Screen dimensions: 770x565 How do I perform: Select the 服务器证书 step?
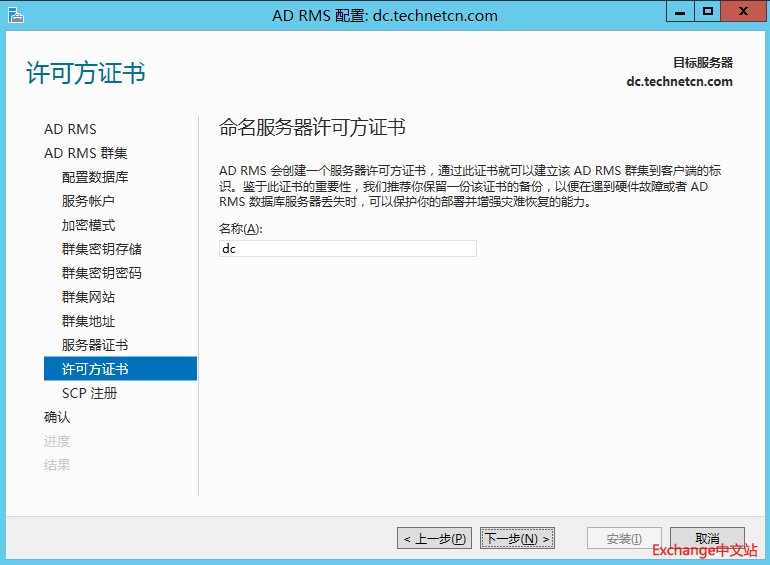click(x=95, y=345)
